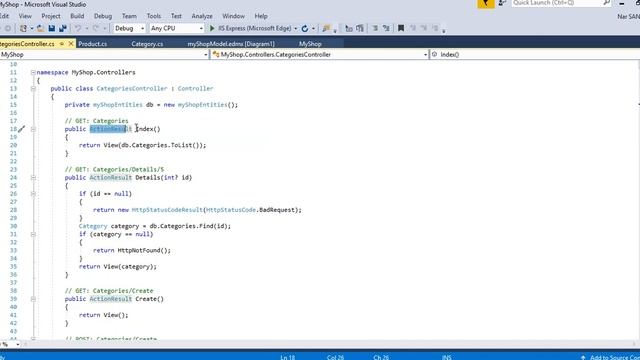Open the Analyze menu
Viewport: 640px width, 360px height.
[202, 16]
